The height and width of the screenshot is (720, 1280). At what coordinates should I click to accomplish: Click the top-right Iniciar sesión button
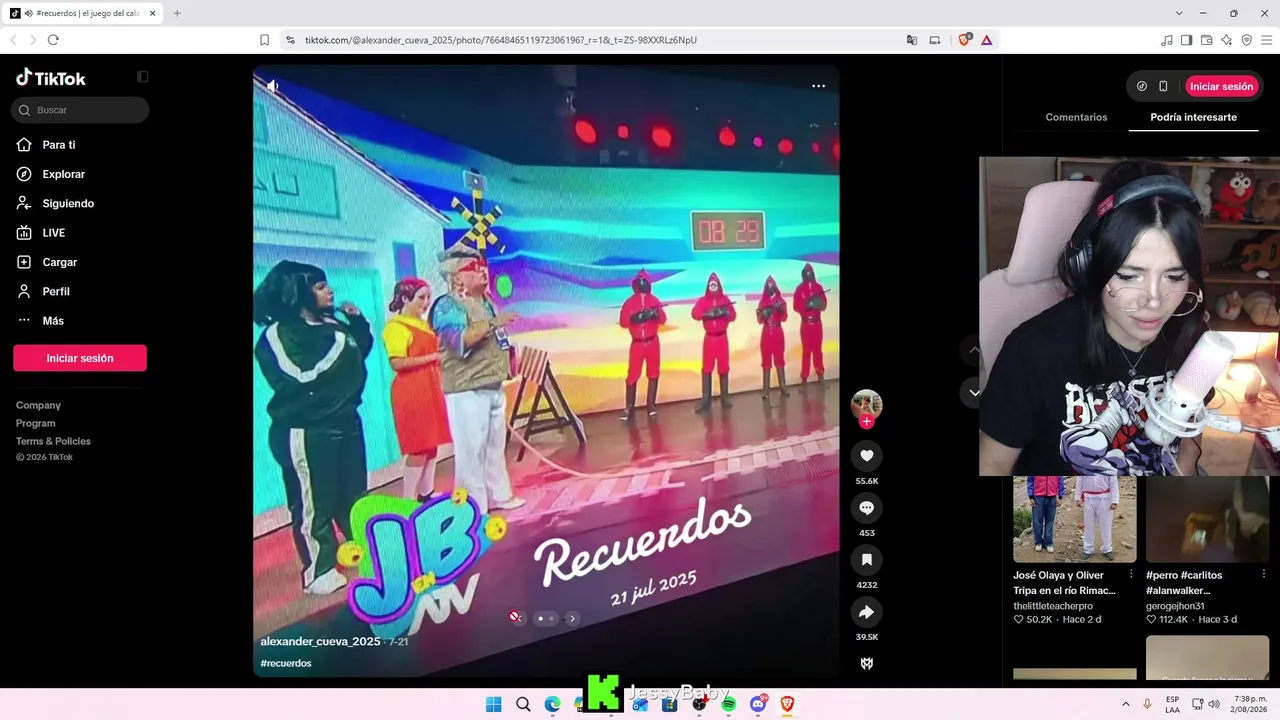point(1221,86)
